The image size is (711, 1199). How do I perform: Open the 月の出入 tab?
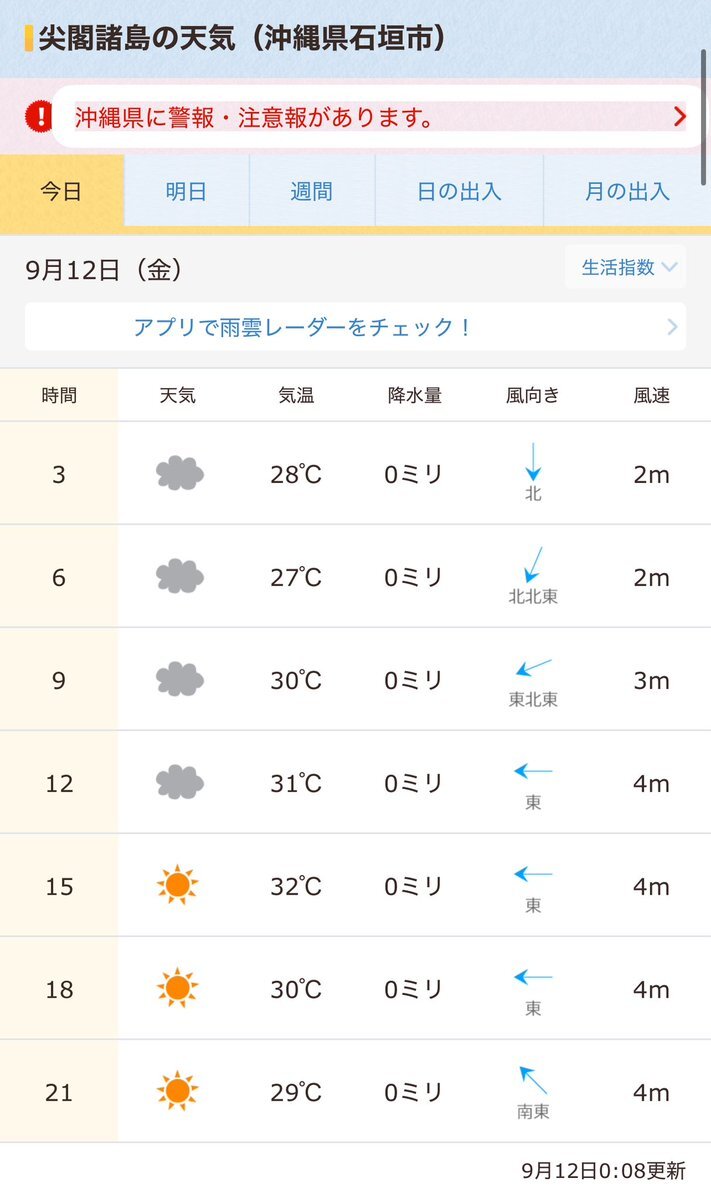[627, 191]
